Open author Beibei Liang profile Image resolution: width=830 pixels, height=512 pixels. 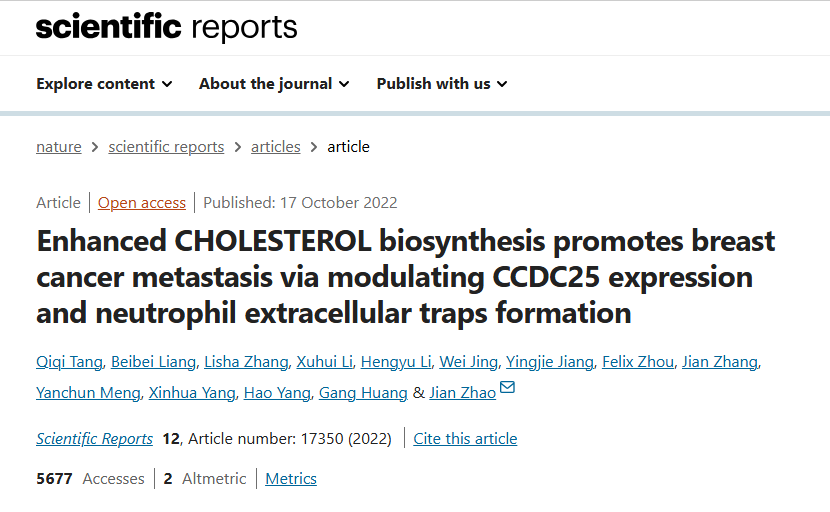(154, 362)
